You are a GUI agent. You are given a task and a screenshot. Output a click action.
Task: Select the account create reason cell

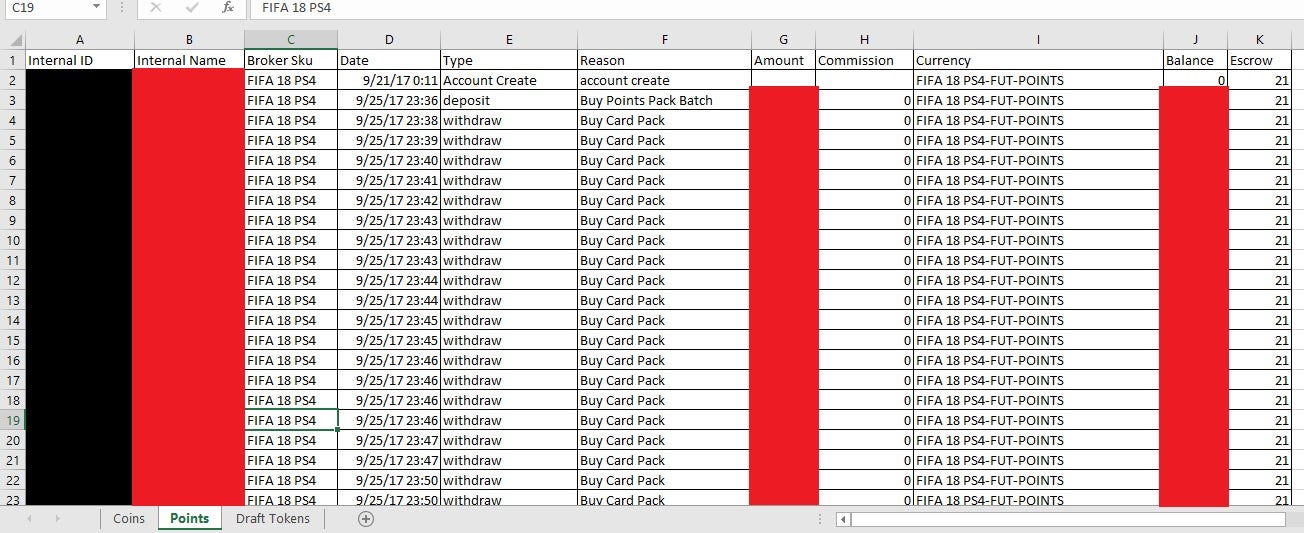click(664, 80)
